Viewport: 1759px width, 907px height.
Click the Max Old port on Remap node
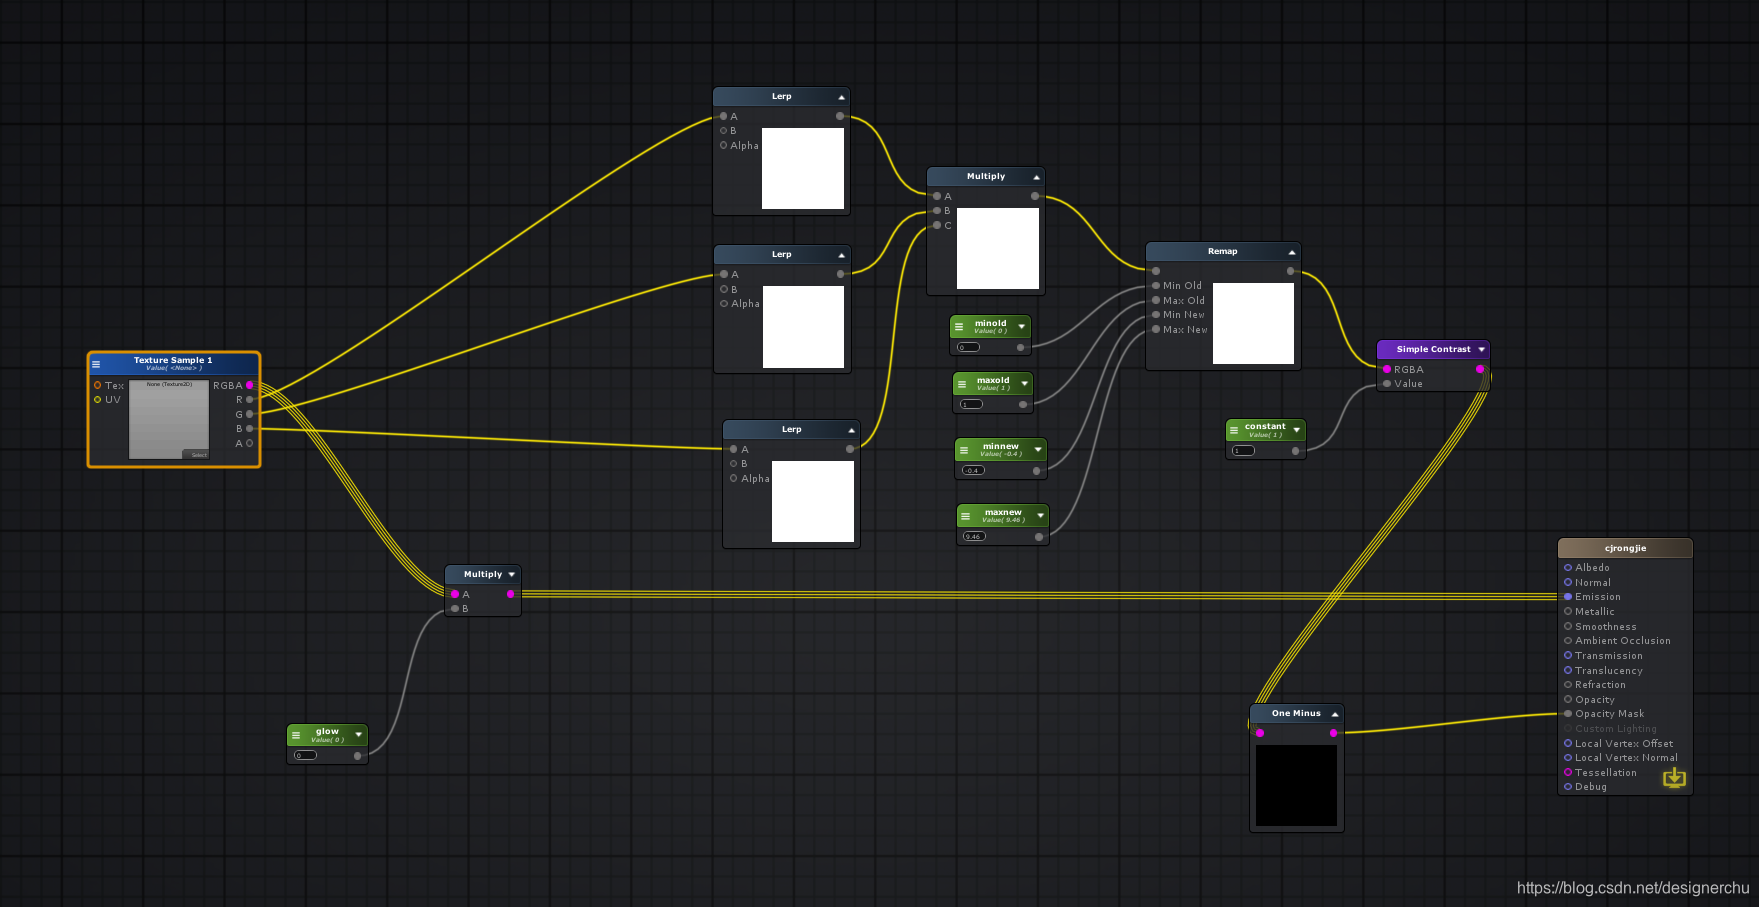(x=1156, y=300)
